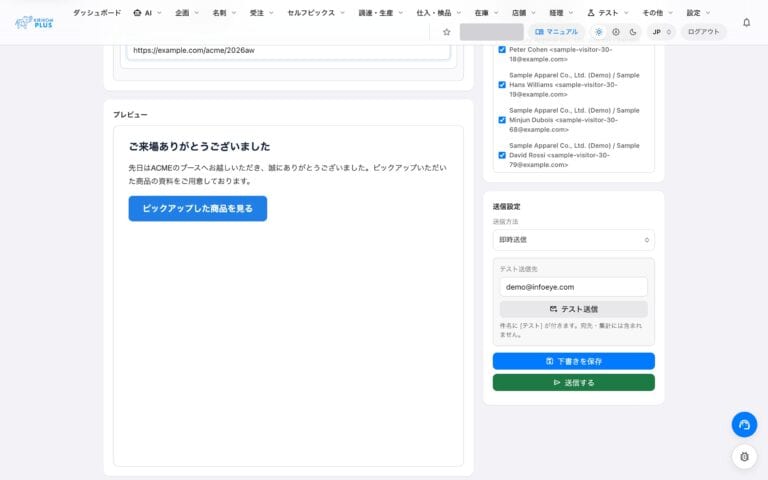Viewport: 768px width, 480px height.
Task: Click the demo@infoeye.com test address field
Action: [x=574, y=287]
